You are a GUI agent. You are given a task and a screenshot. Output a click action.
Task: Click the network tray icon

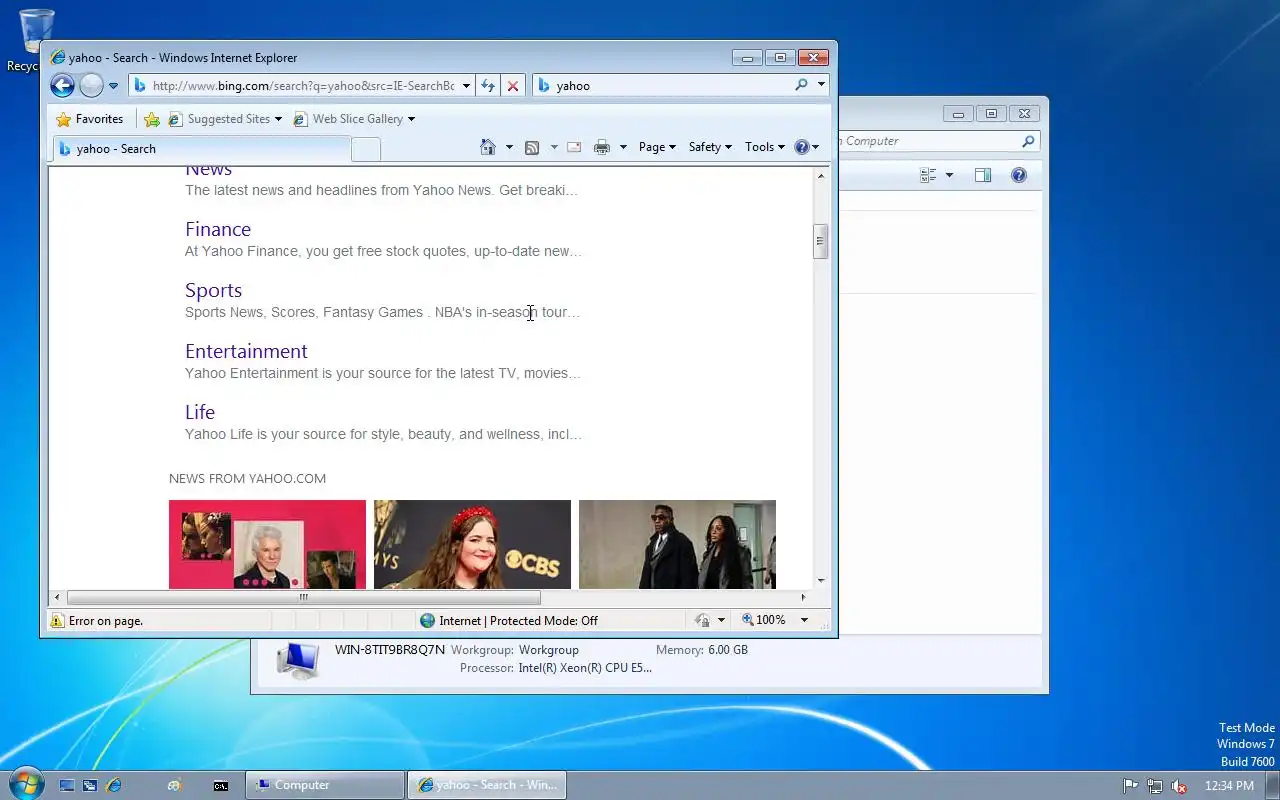coord(1154,786)
